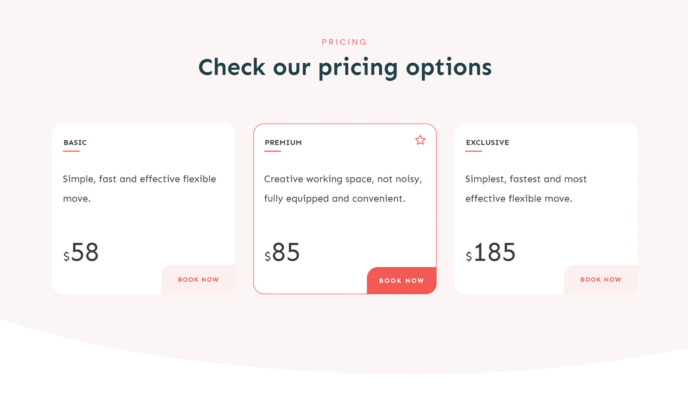Image resolution: width=688 pixels, height=399 pixels.
Task: Select Book Now on the Exclusive plan
Action: 601,280
